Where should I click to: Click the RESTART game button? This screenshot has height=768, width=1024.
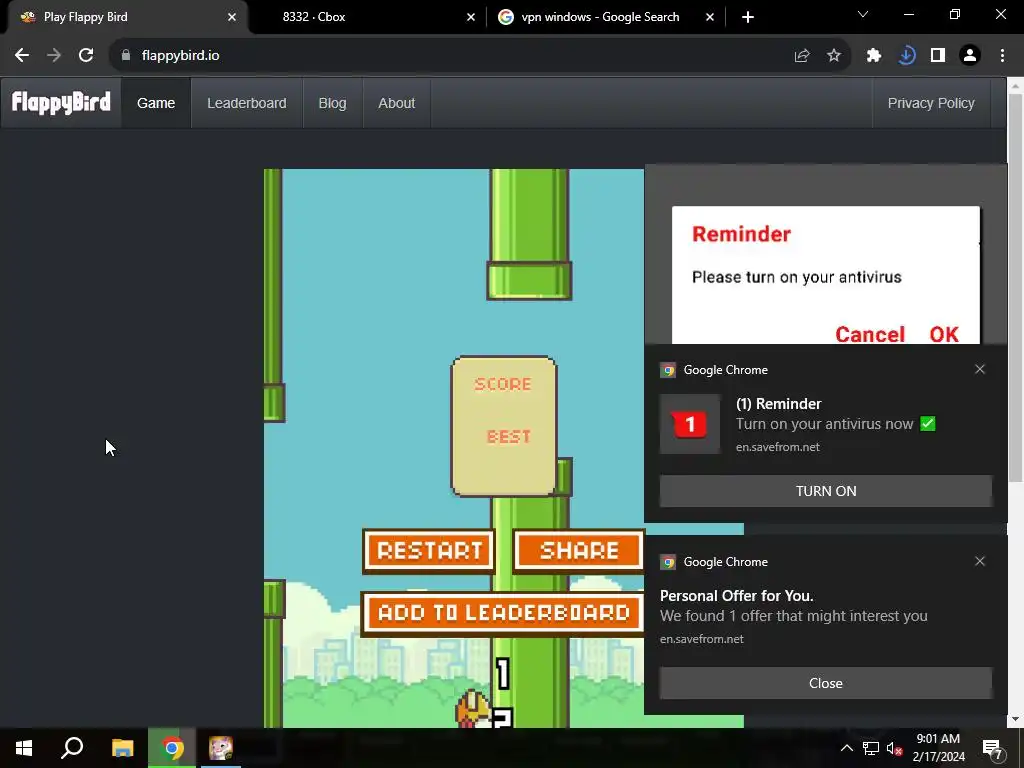(429, 551)
